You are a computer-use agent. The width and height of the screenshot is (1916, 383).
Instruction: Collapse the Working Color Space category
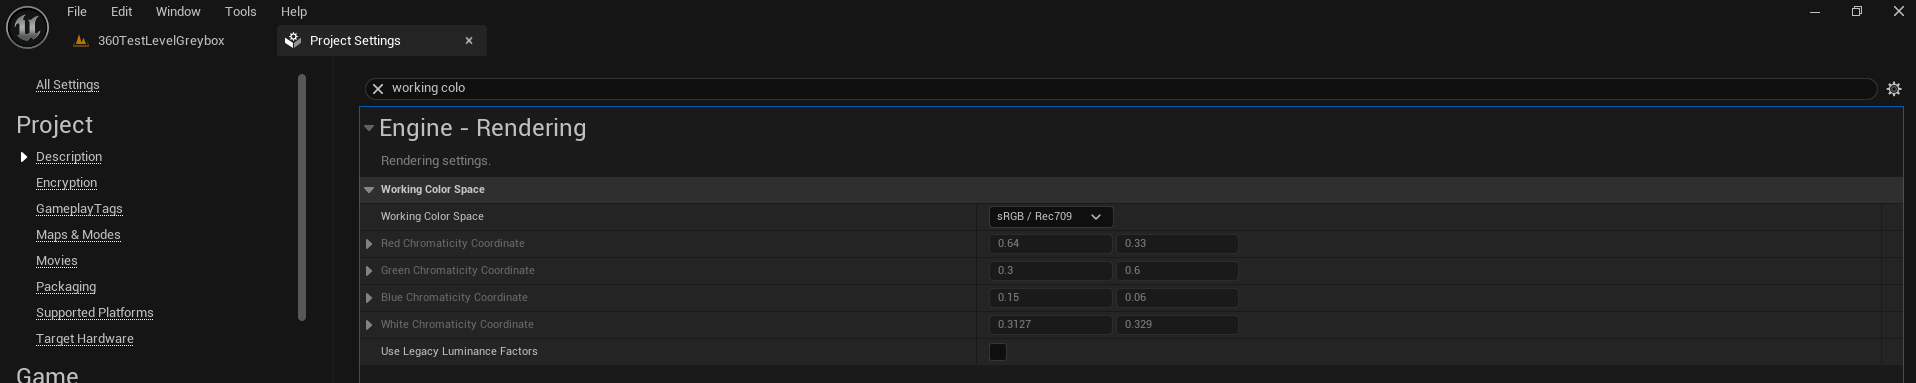pyautogui.click(x=369, y=190)
